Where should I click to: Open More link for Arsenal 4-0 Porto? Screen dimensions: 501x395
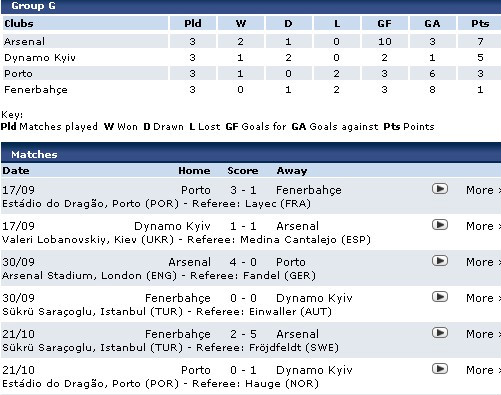tap(483, 262)
